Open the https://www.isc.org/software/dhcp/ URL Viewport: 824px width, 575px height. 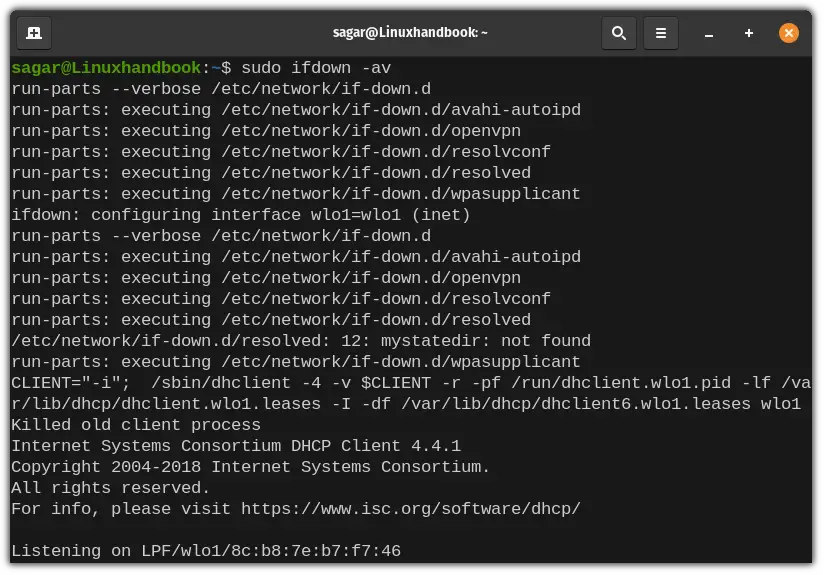(x=410, y=509)
